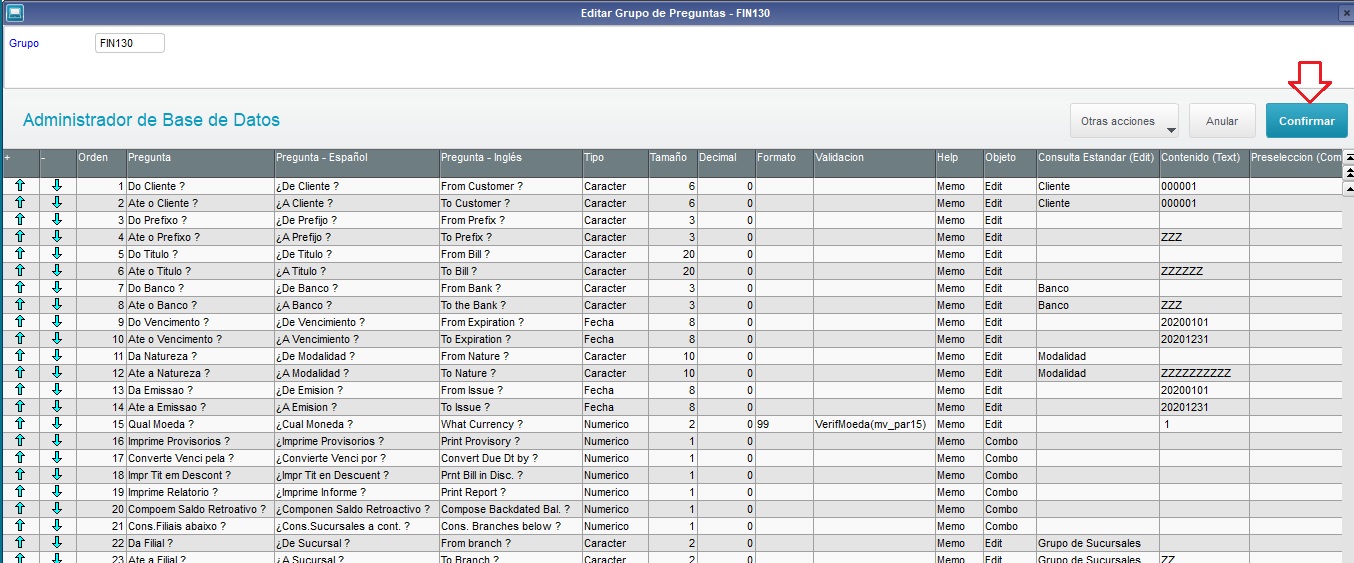Move down row 21 Cons.Filiais abaixo
The height and width of the screenshot is (563, 1354).
[x=56, y=526]
